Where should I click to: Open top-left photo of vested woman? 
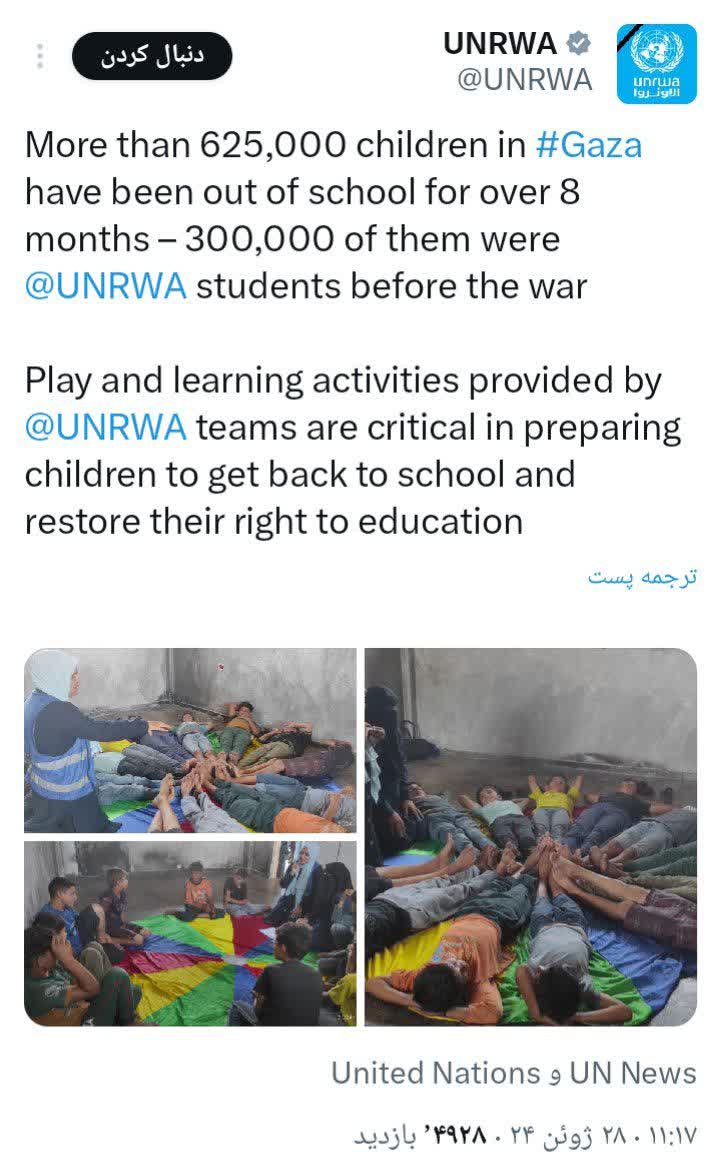190,740
